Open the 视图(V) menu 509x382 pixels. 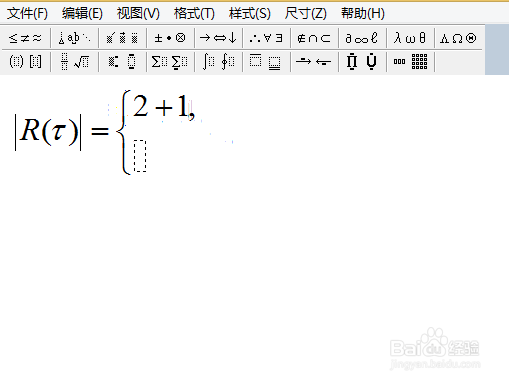coord(138,14)
